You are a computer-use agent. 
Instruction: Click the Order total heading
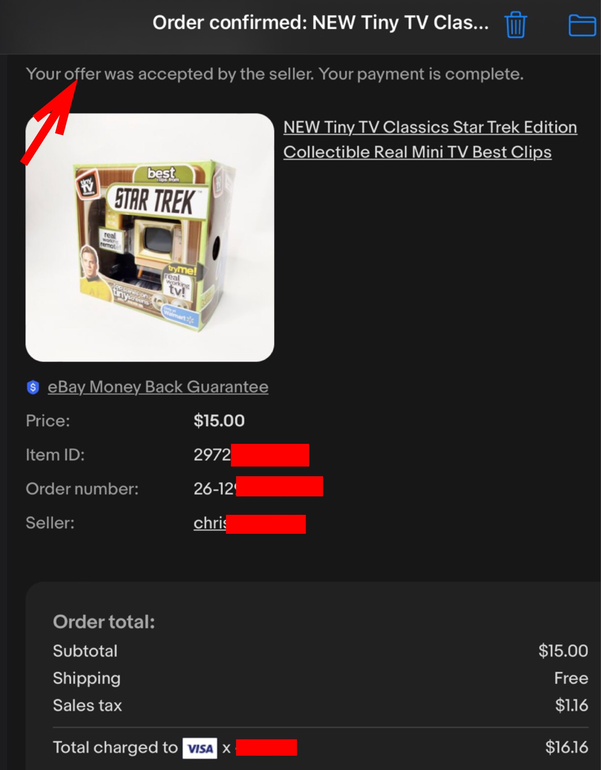[x=104, y=622]
